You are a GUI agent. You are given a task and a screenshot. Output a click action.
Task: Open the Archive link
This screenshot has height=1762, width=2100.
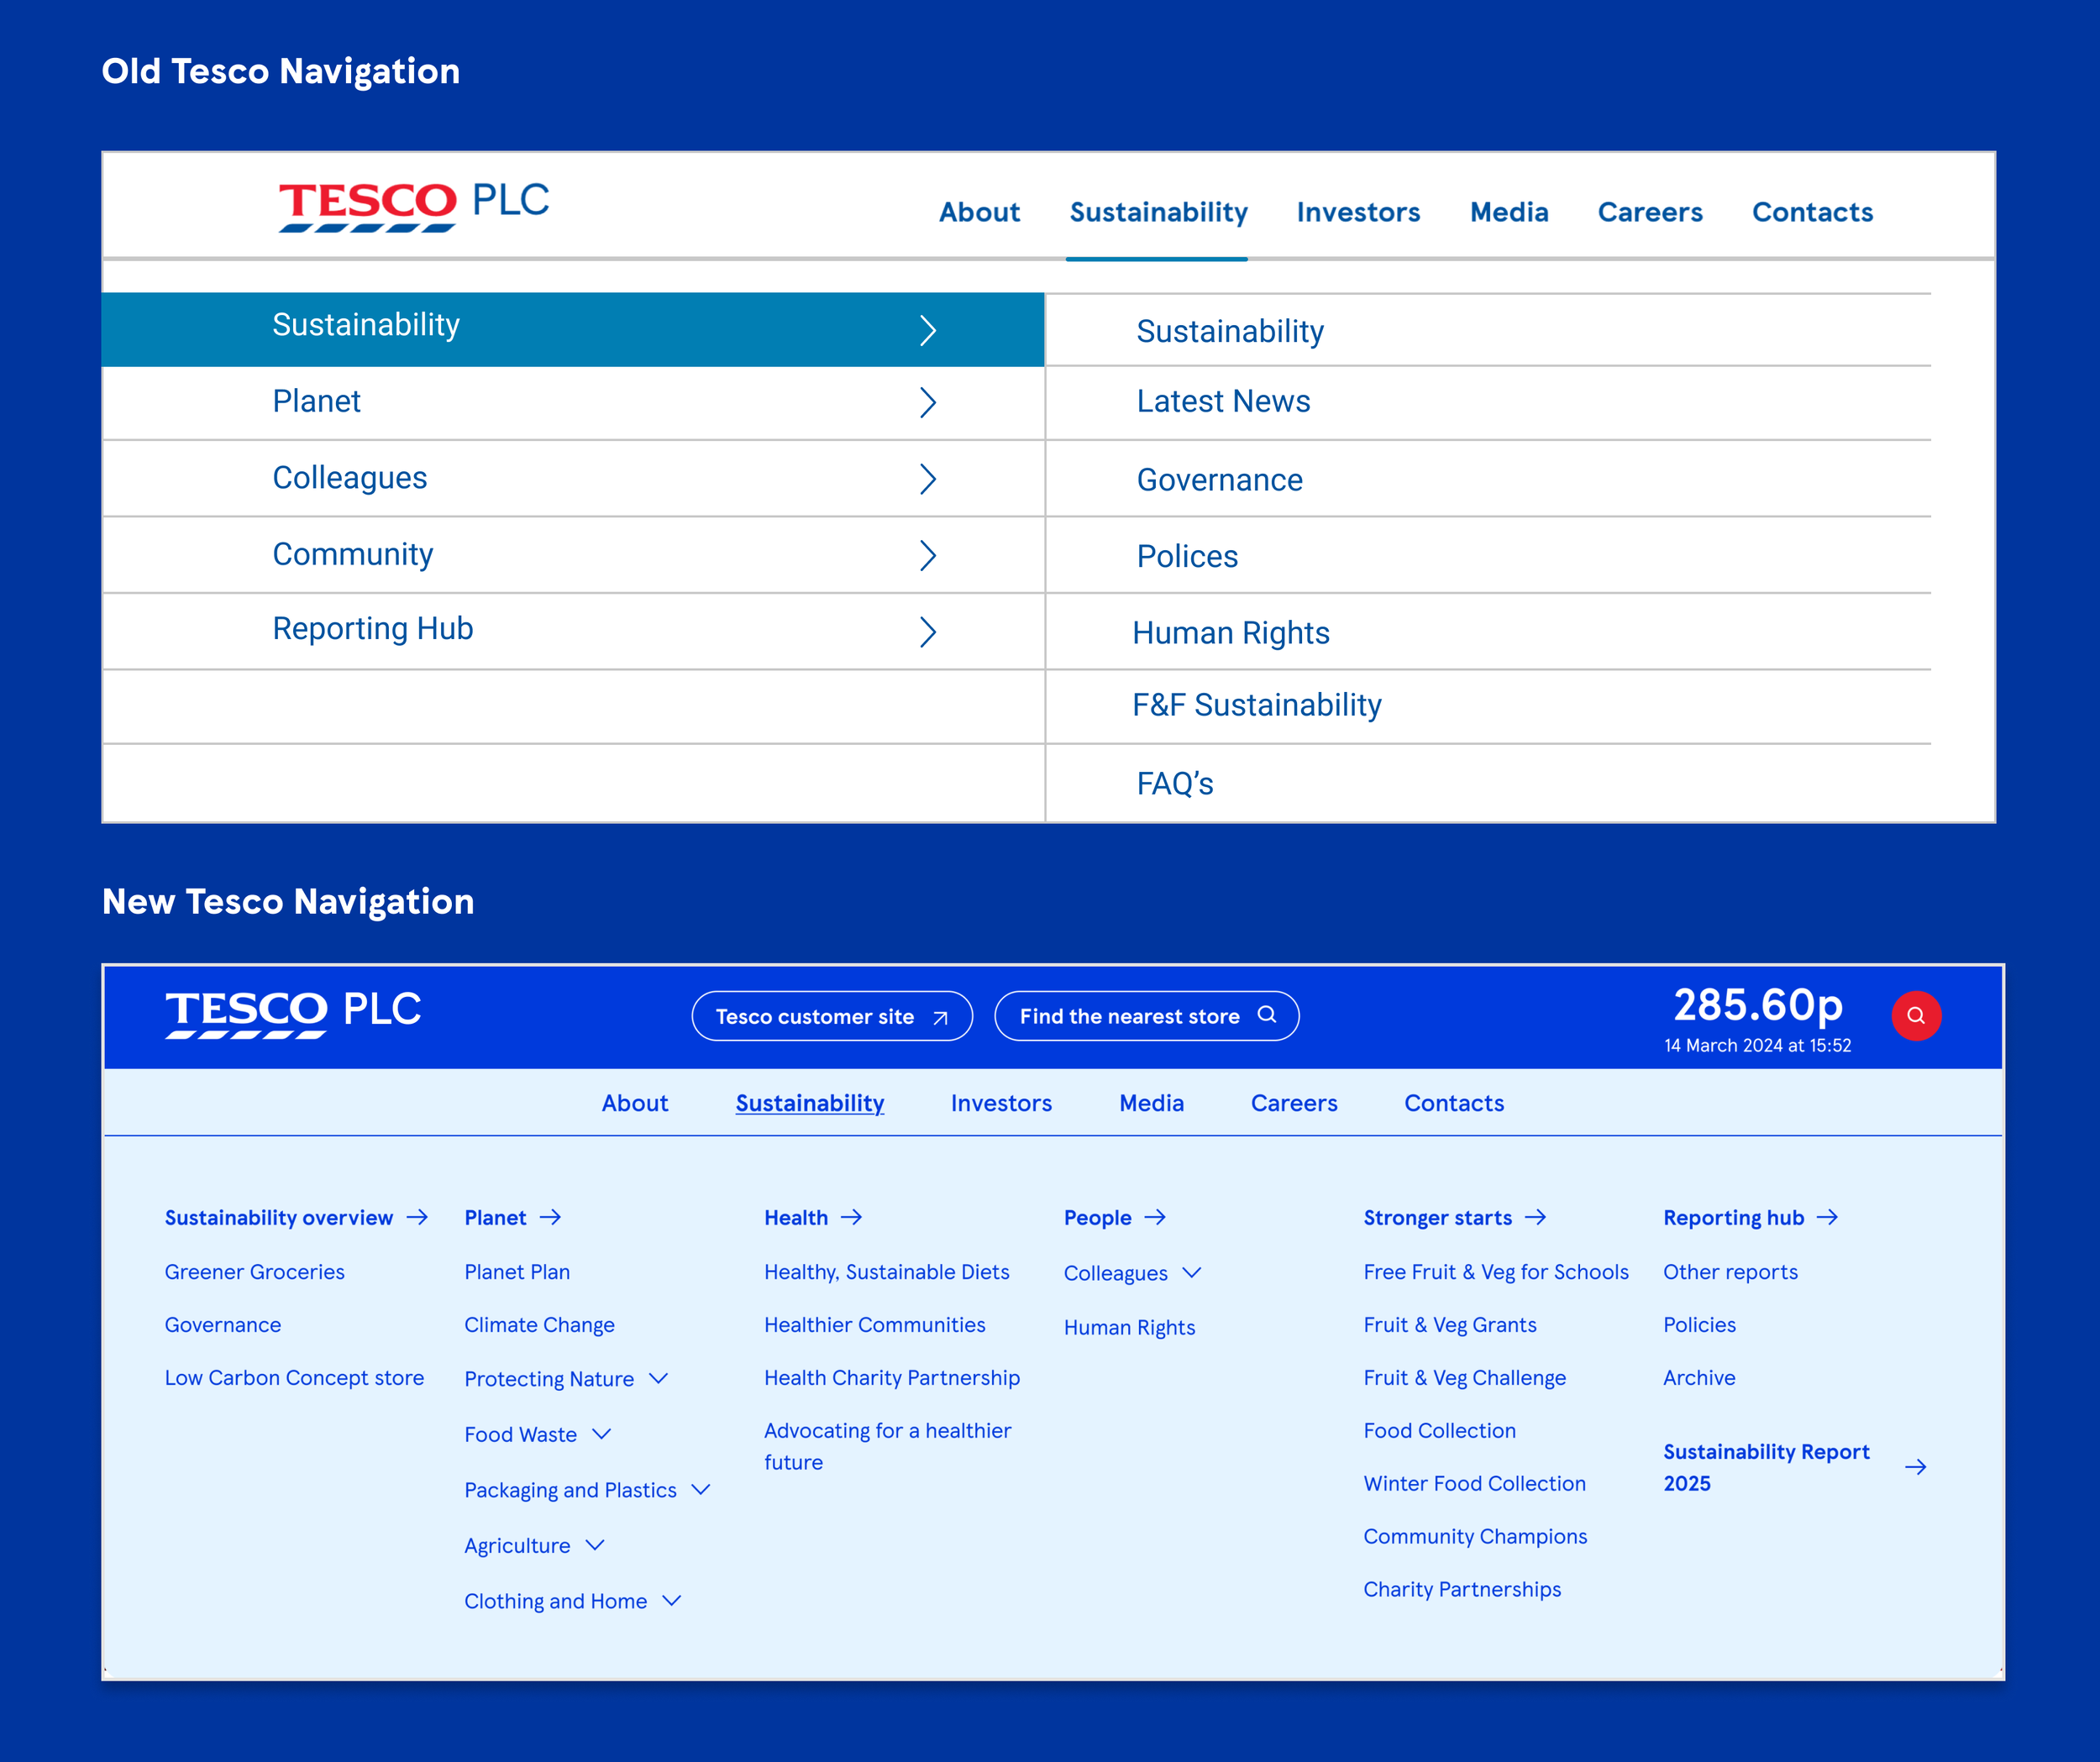tap(1699, 1378)
